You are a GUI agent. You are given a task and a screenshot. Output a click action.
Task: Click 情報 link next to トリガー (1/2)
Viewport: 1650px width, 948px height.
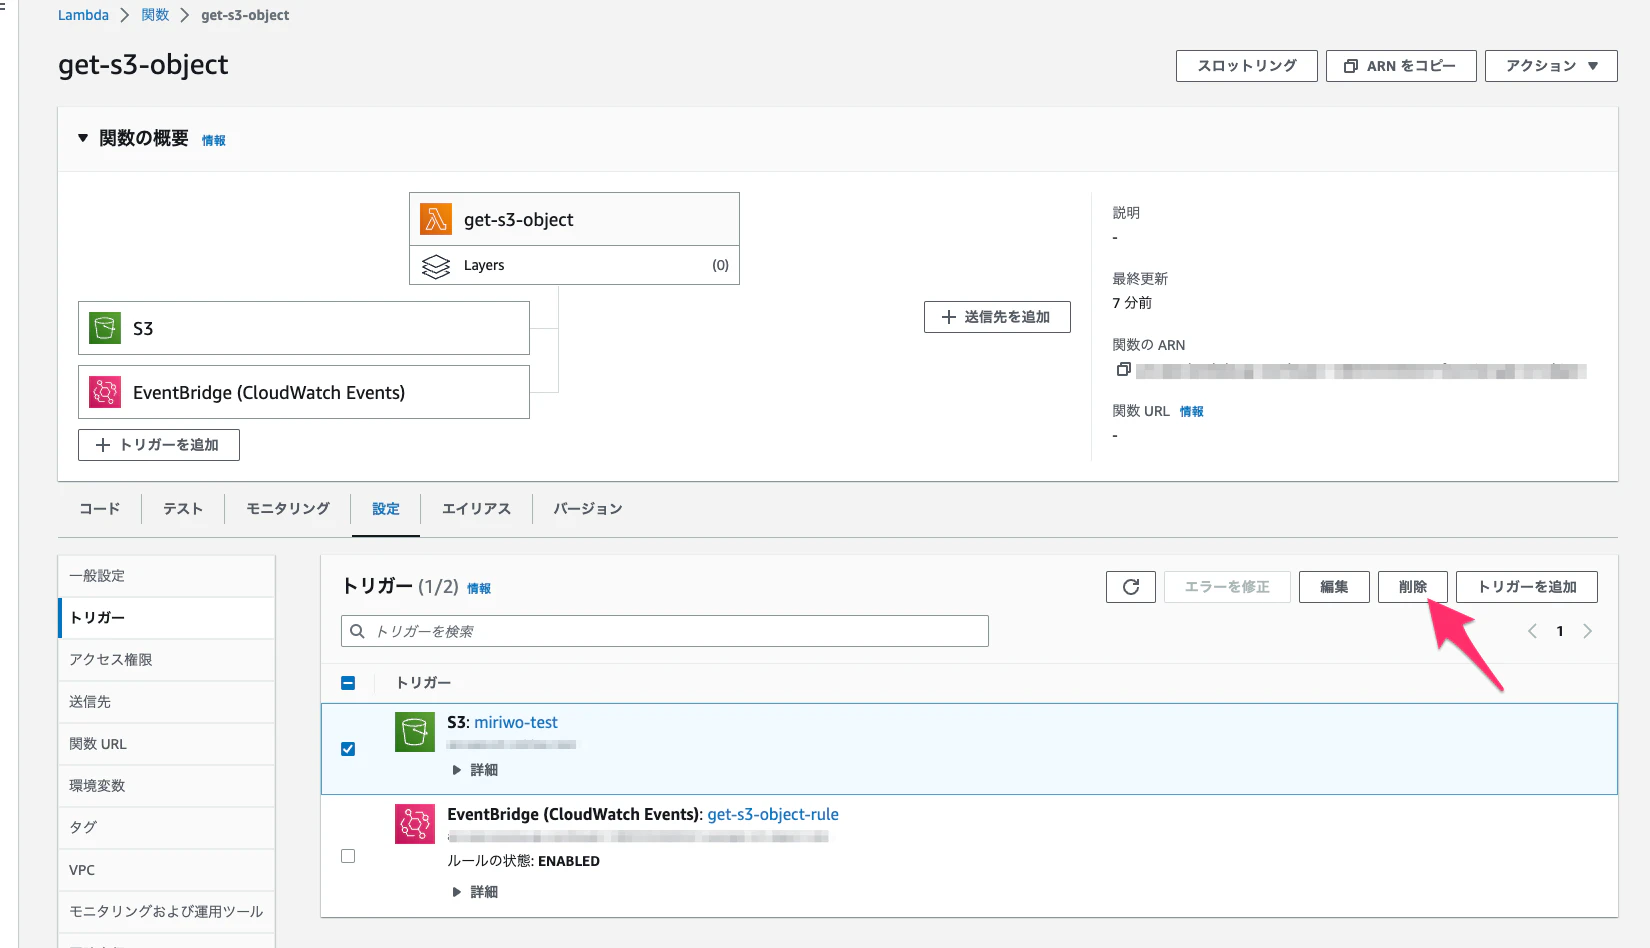479,589
